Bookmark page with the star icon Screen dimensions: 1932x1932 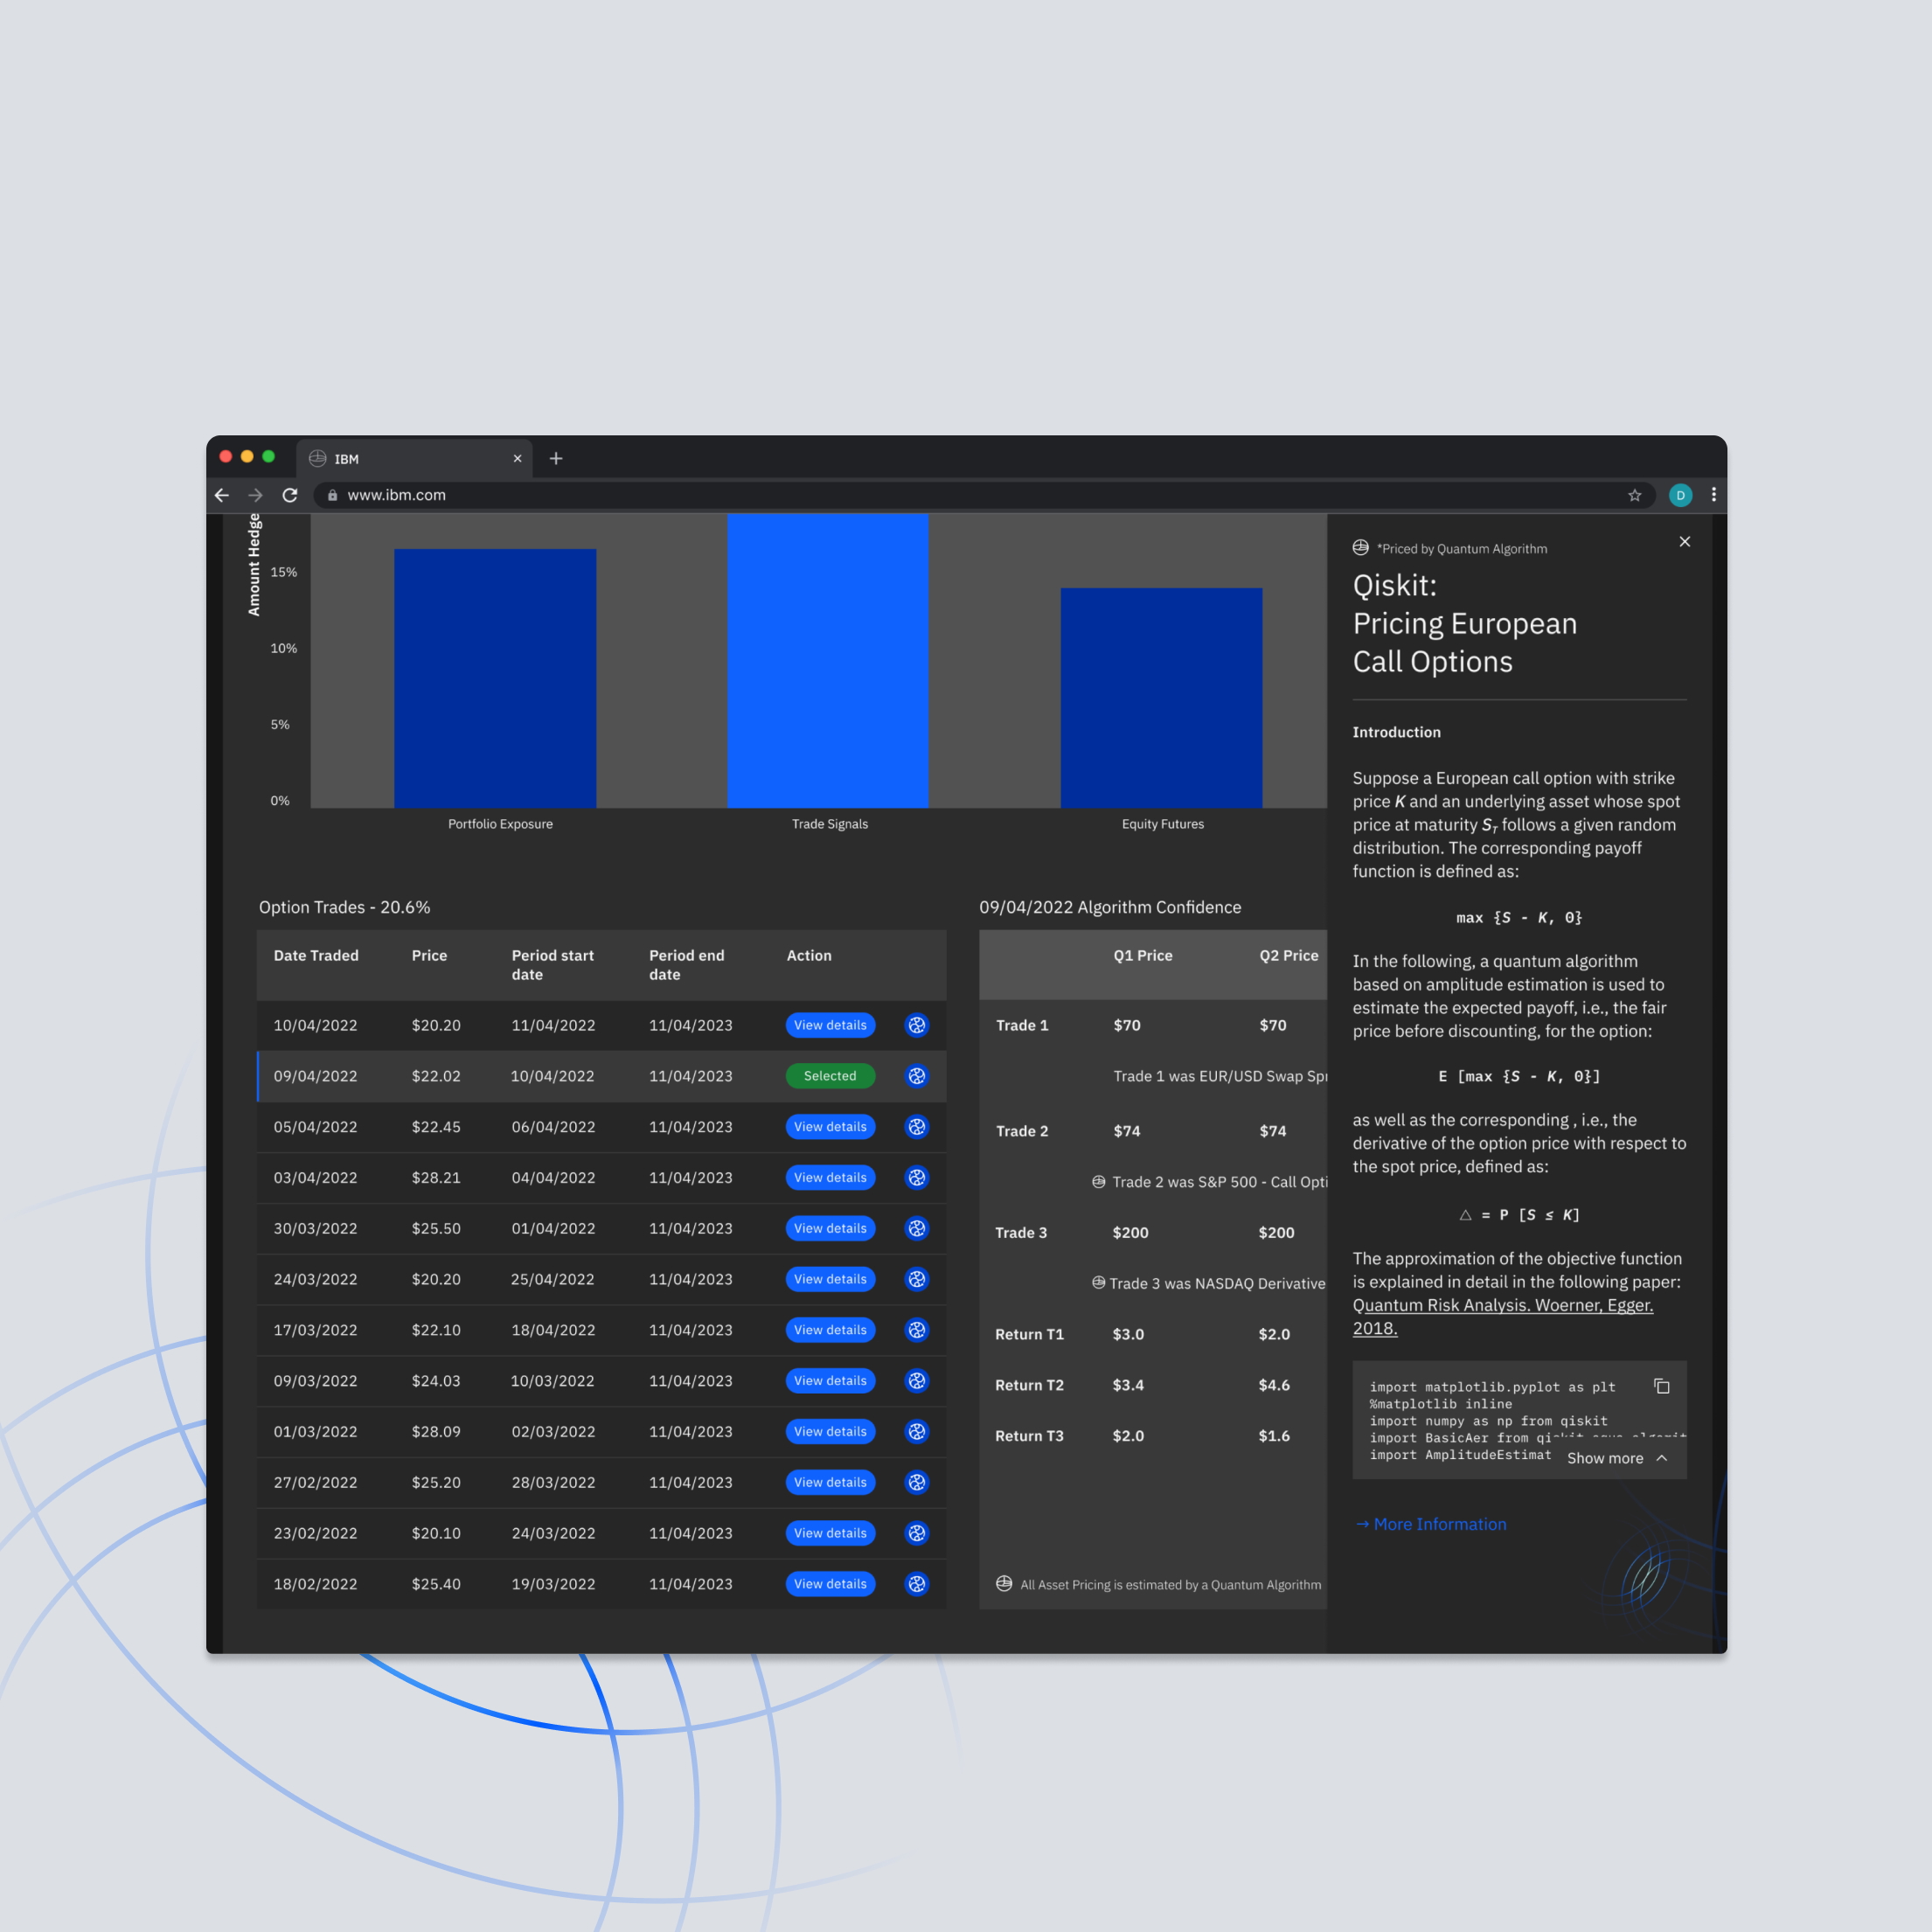pos(1634,495)
